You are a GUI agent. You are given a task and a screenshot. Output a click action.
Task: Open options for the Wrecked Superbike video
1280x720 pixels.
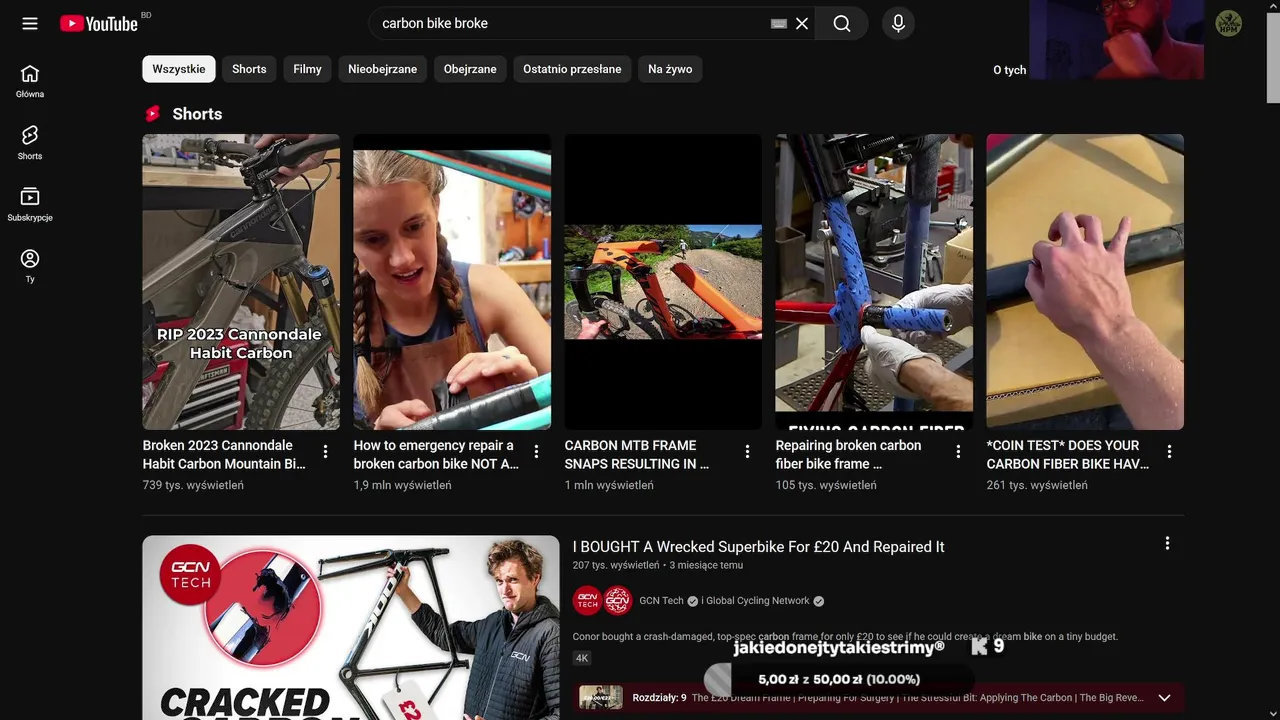pyautogui.click(x=1167, y=543)
